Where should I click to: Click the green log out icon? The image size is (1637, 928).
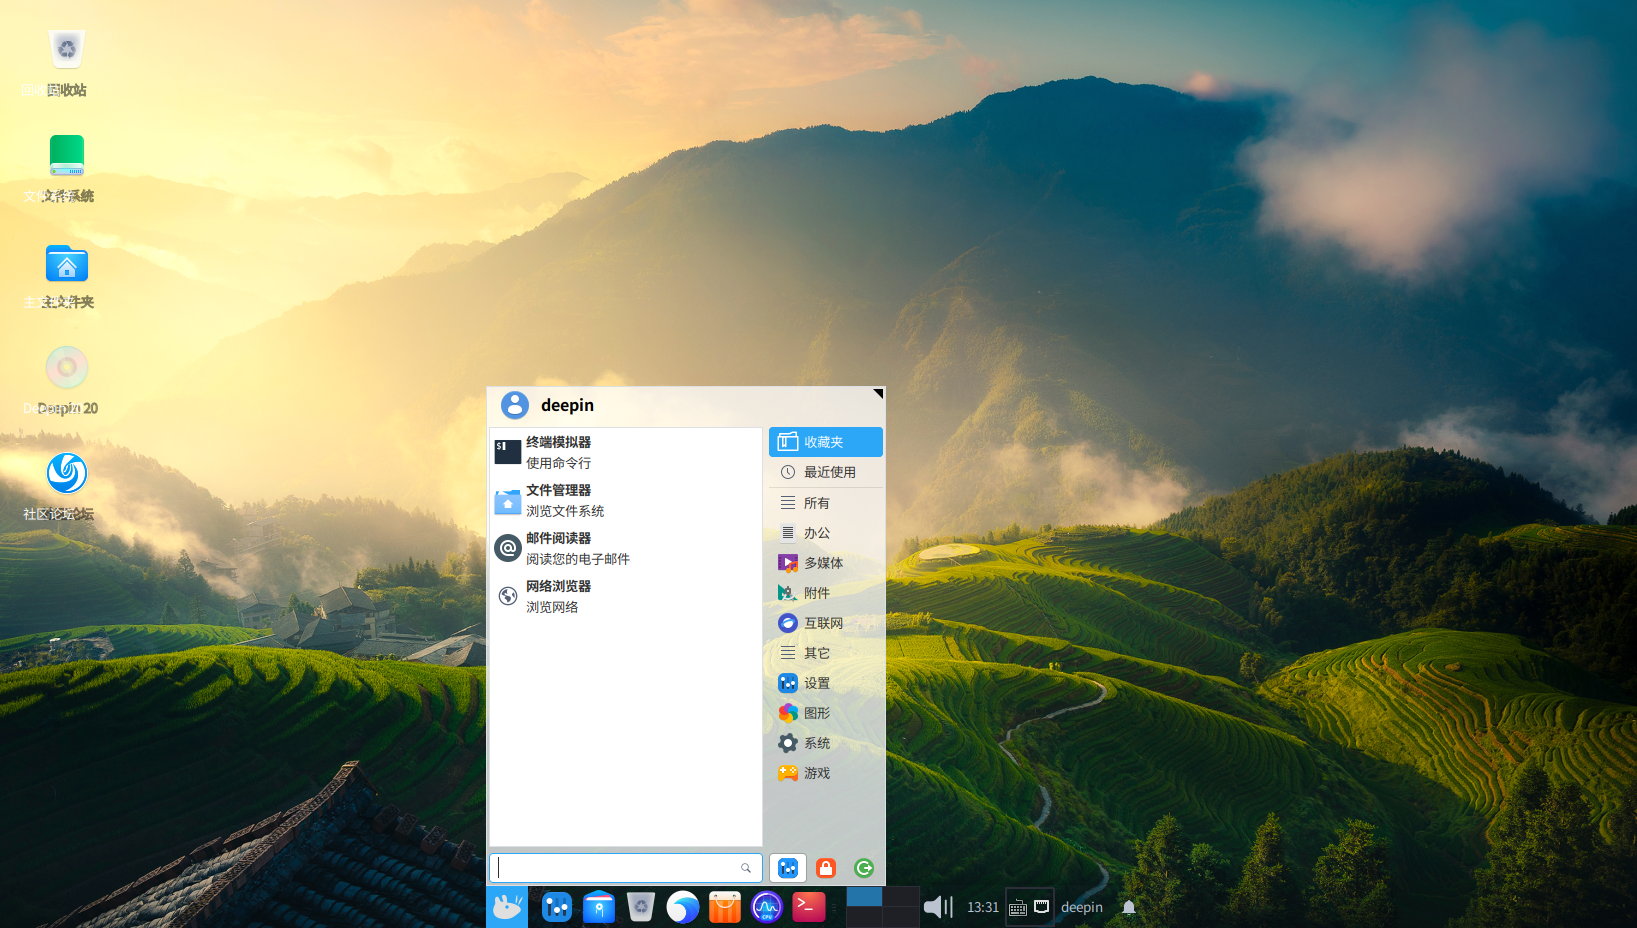click(864, 868)
